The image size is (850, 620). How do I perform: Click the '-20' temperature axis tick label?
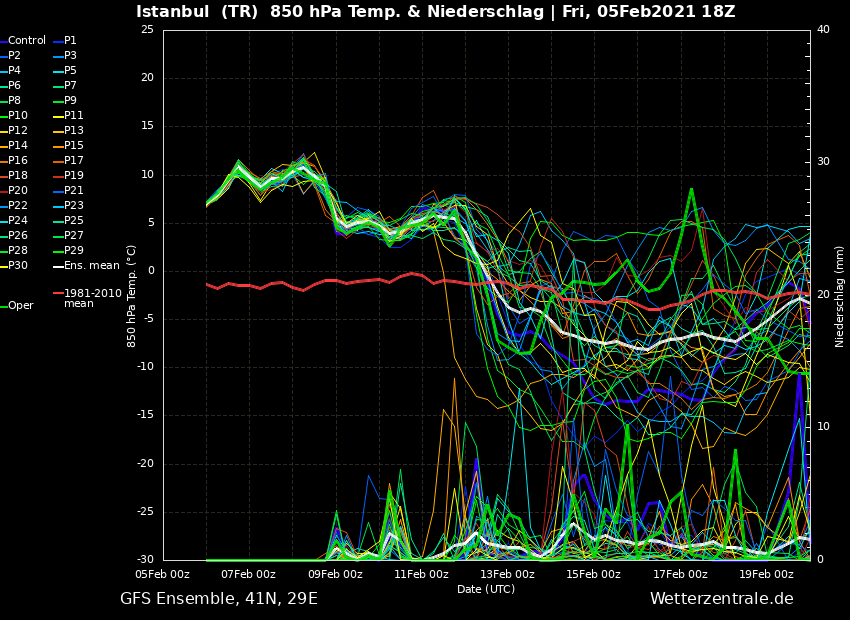tap(145, 463)
